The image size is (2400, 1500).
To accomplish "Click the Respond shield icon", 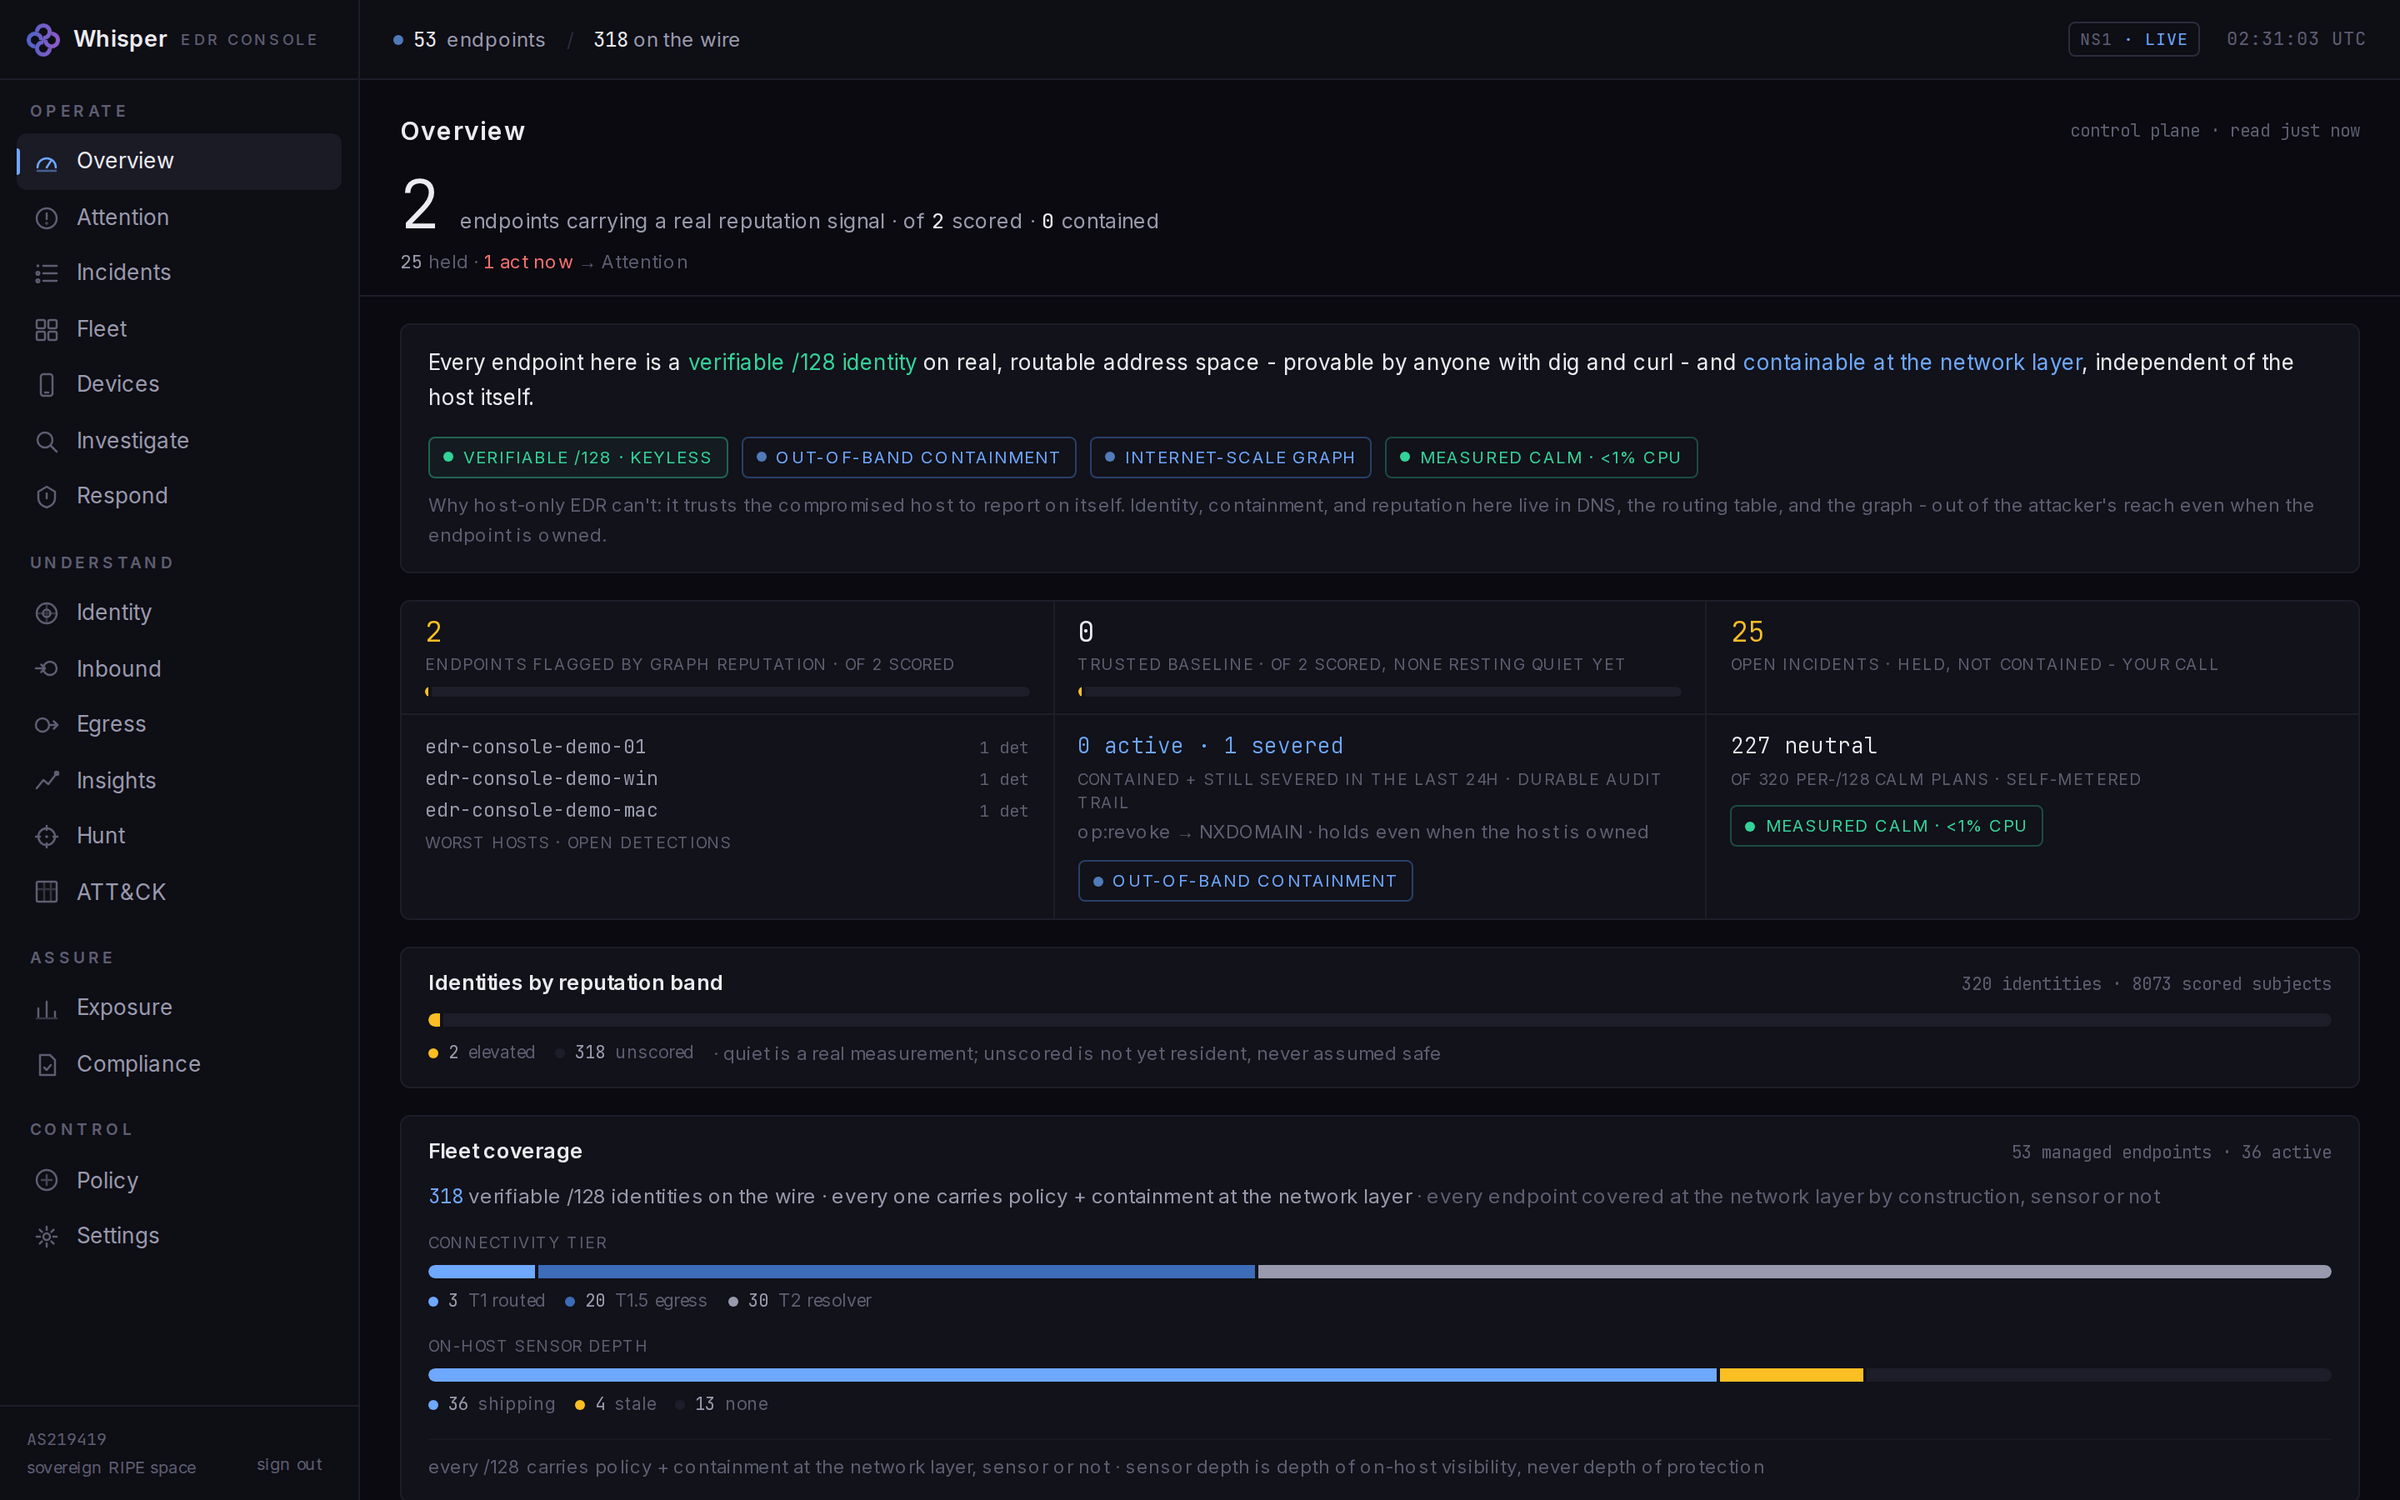I will pos(47,497).
